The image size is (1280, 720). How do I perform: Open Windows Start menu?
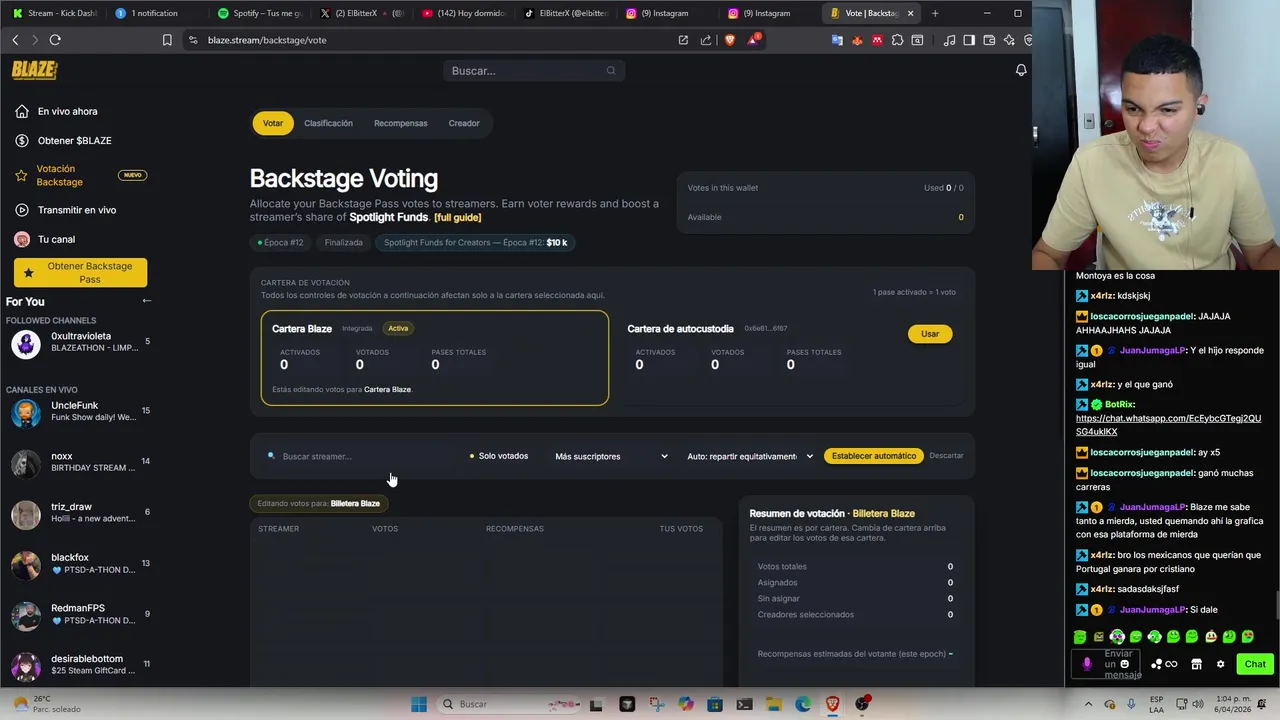tap(419, 704)
